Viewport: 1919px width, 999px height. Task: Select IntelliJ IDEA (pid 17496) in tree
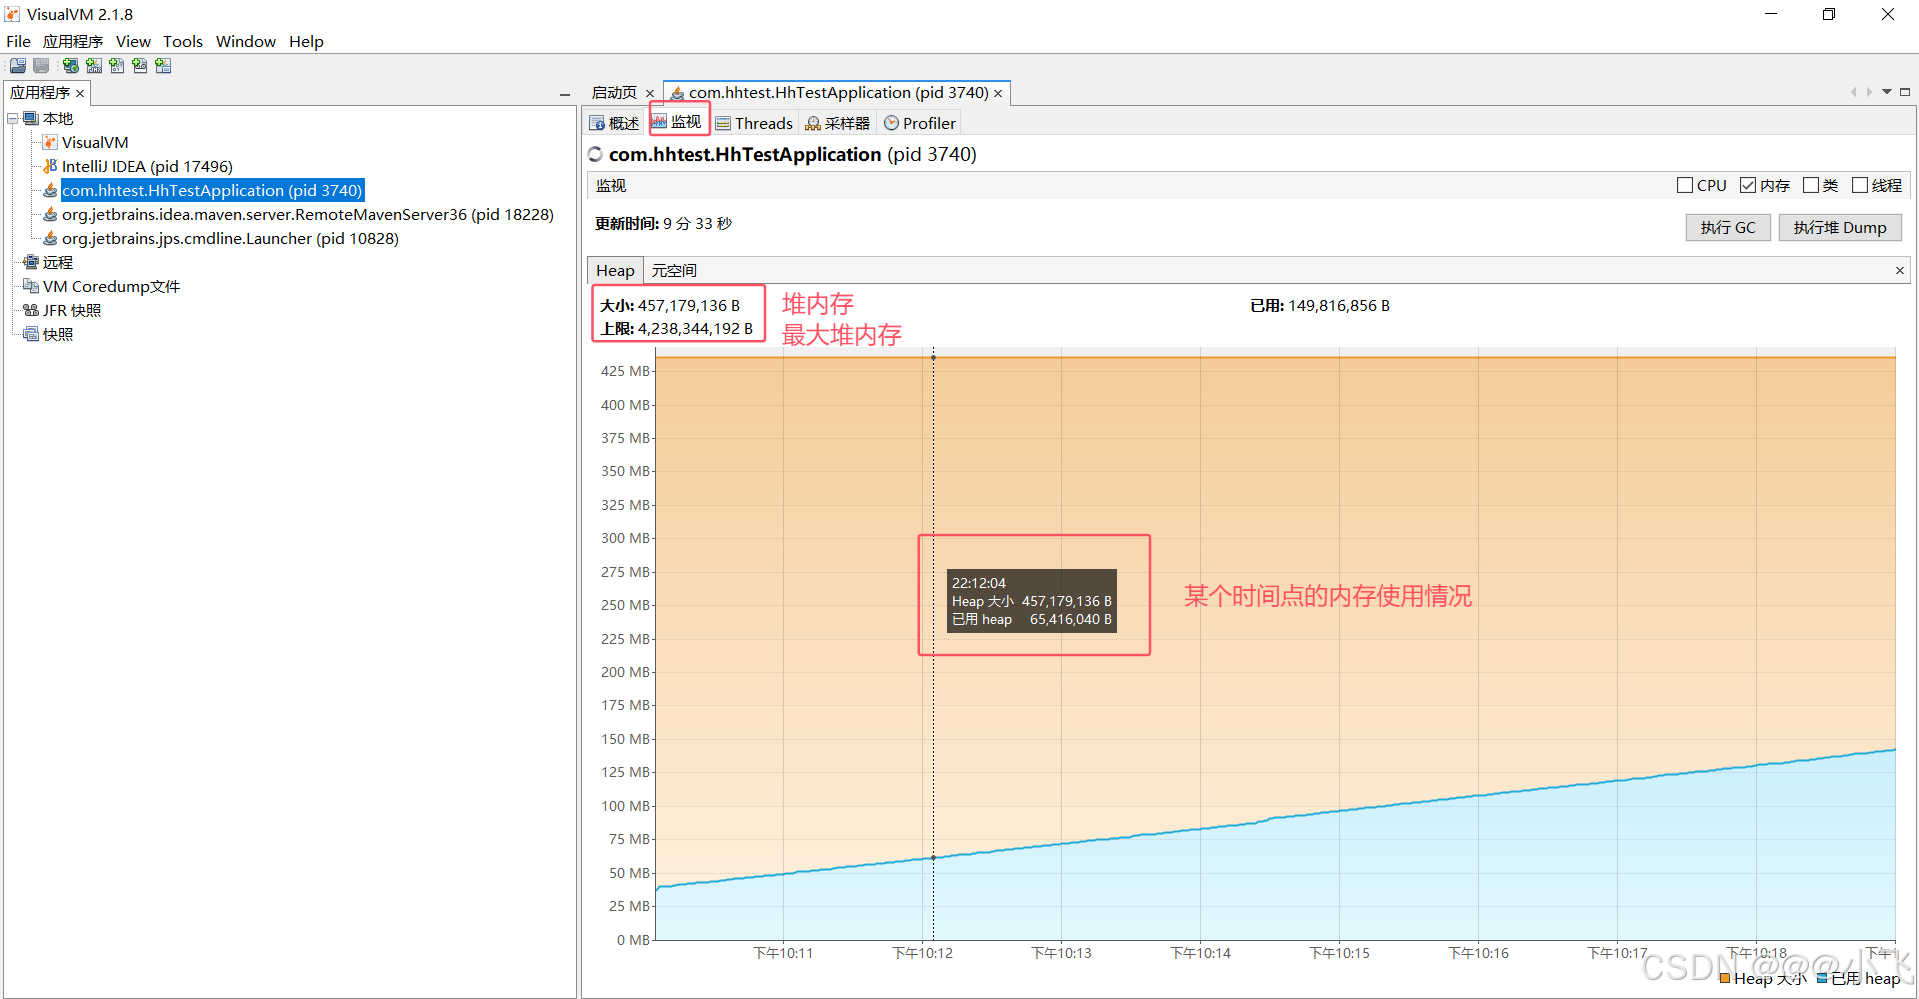click(147, 167)
